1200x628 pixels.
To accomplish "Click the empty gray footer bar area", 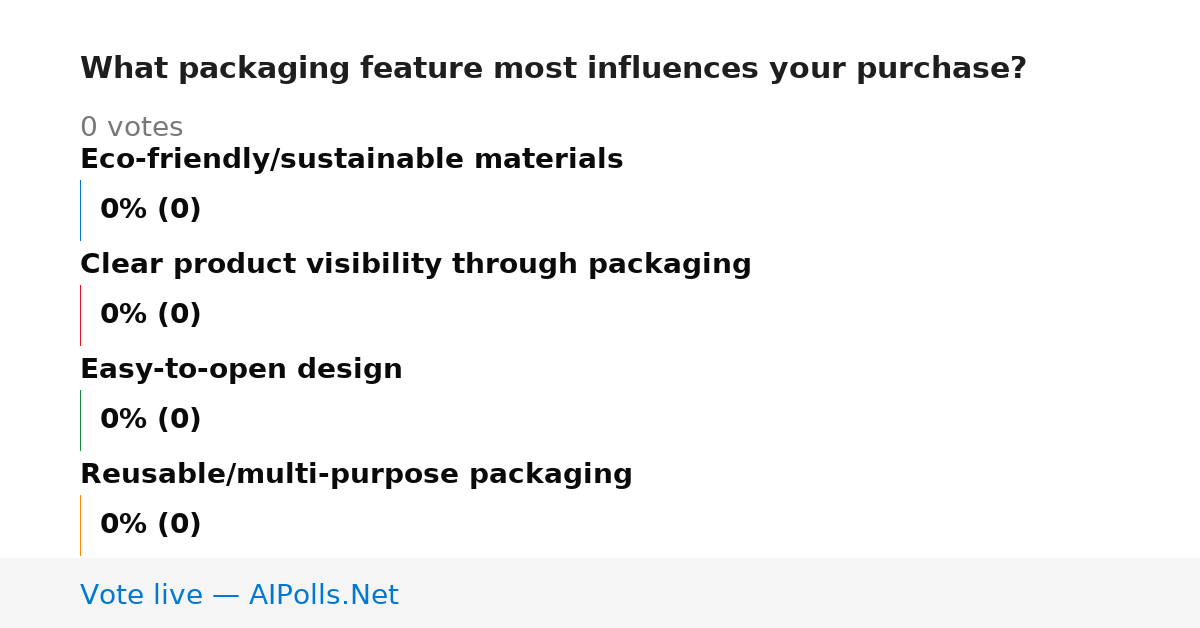I will [800, 593].
